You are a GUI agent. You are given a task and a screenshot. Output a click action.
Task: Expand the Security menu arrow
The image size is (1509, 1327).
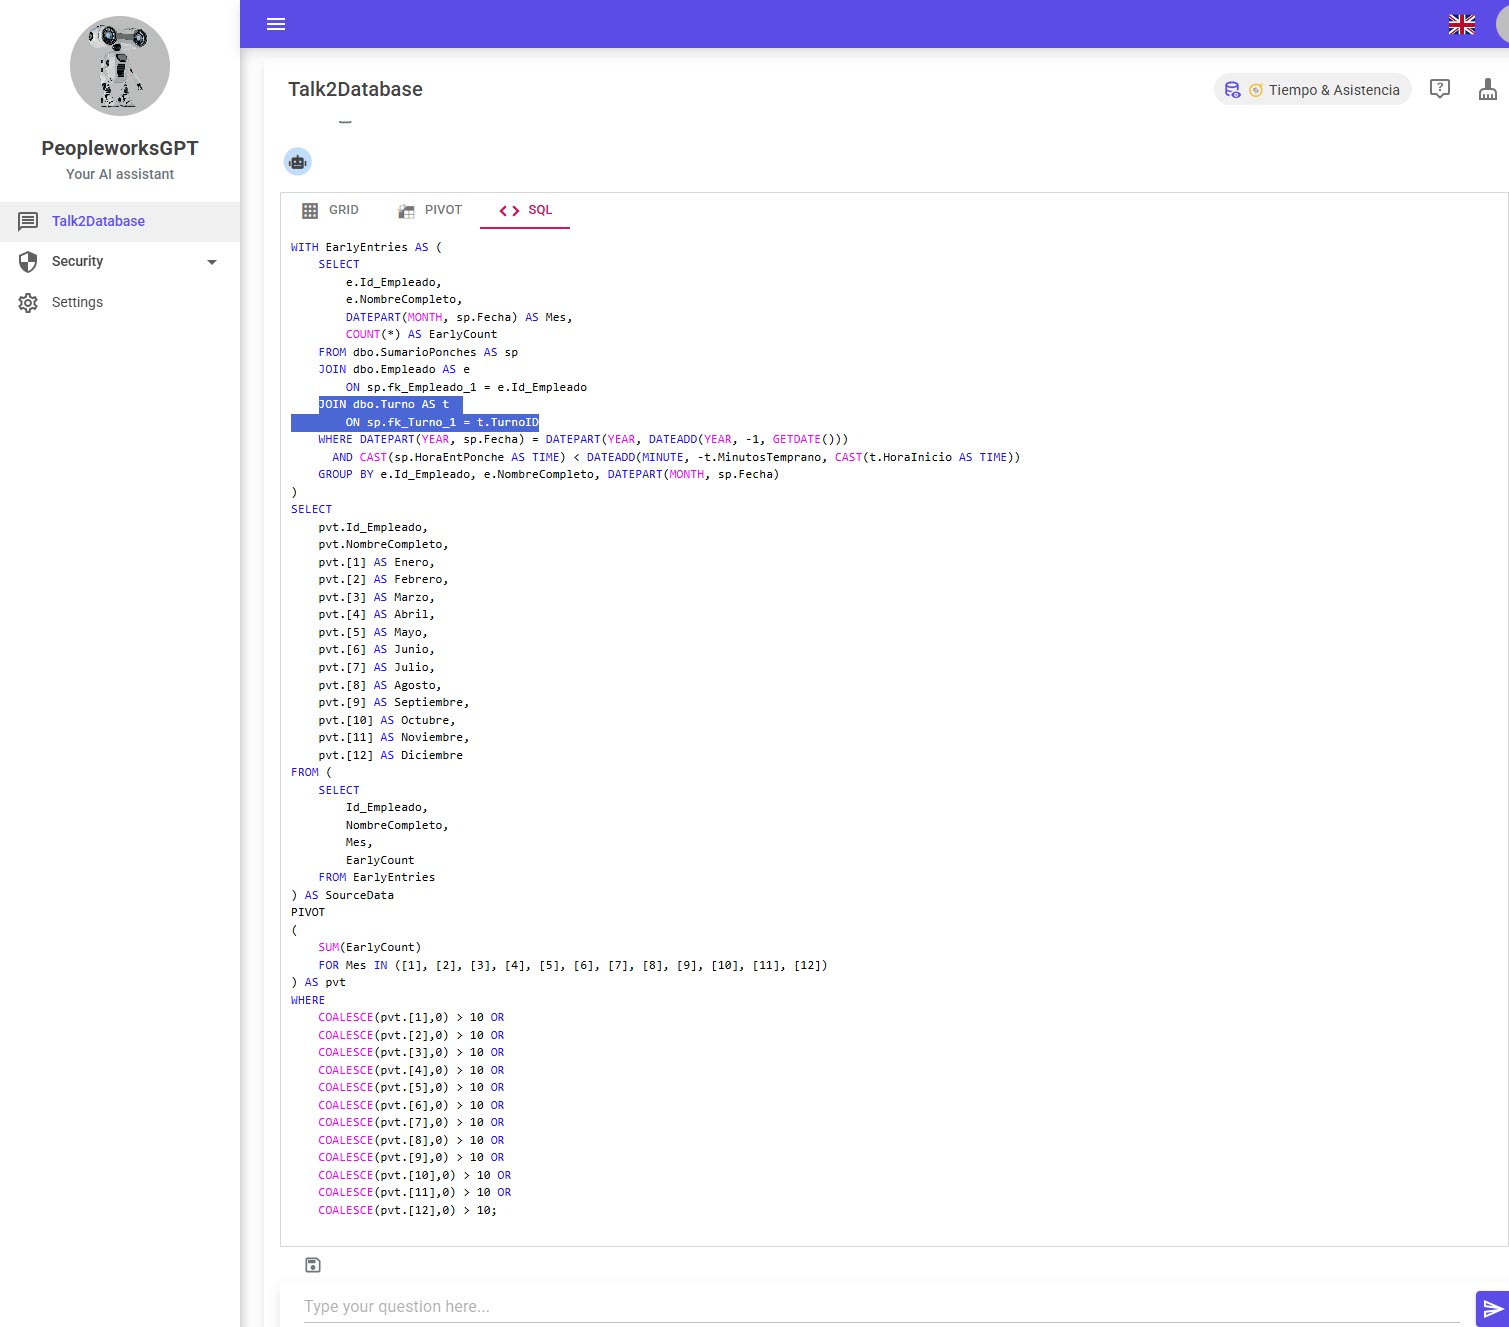(x=211, y=262)
